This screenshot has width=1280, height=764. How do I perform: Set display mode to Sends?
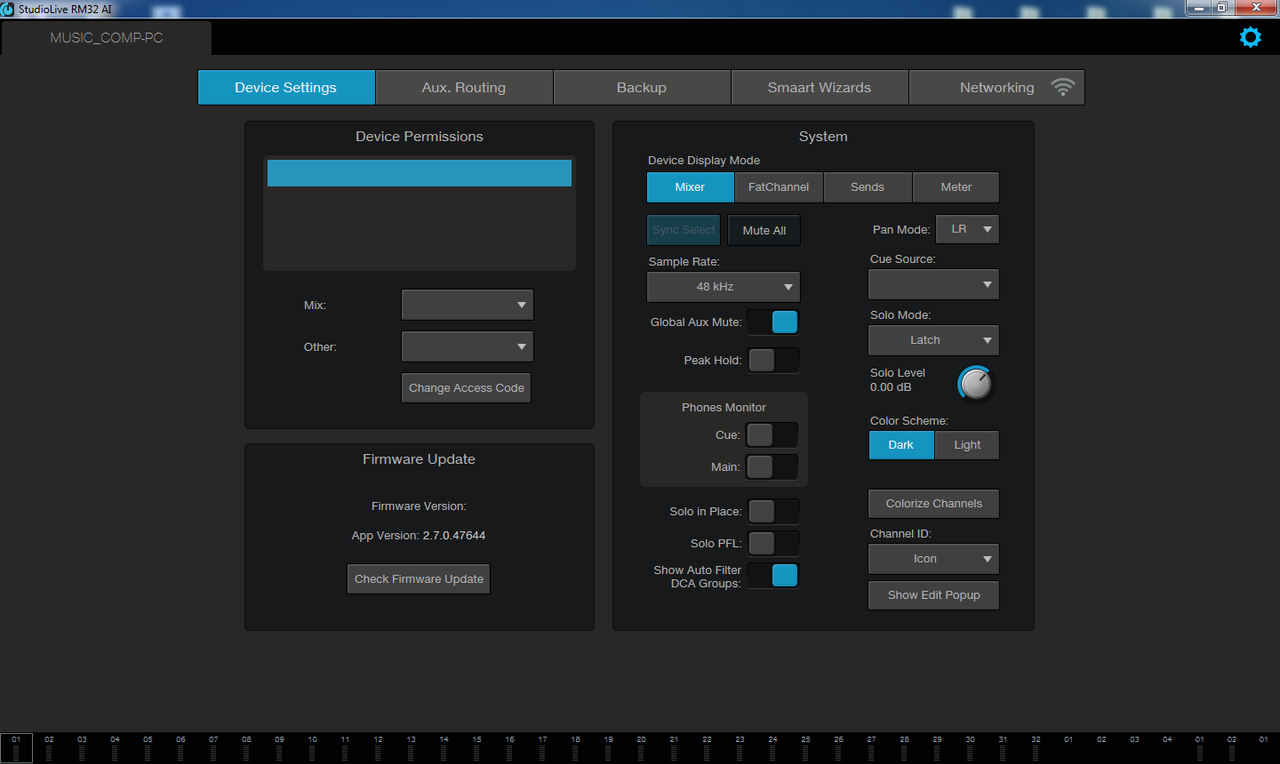click(868, 187)
